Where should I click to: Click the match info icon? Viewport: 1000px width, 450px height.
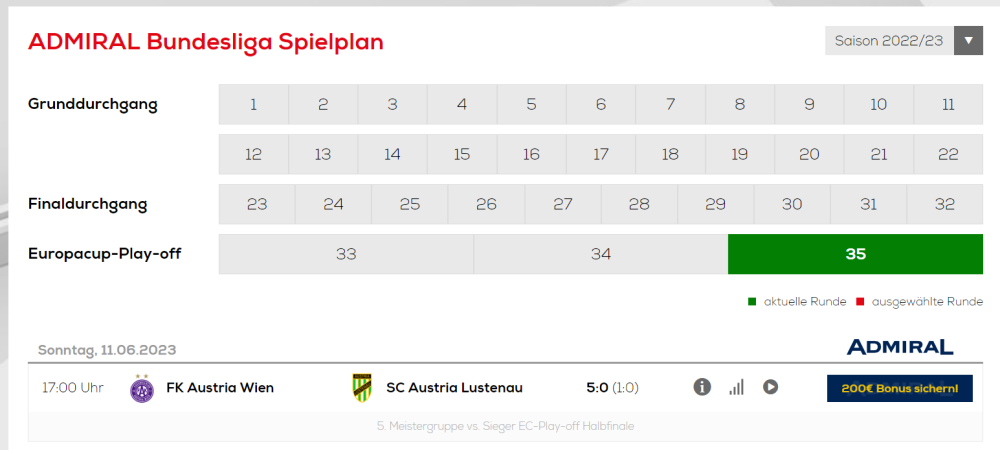pyautogui.click(x=702, y=387)
